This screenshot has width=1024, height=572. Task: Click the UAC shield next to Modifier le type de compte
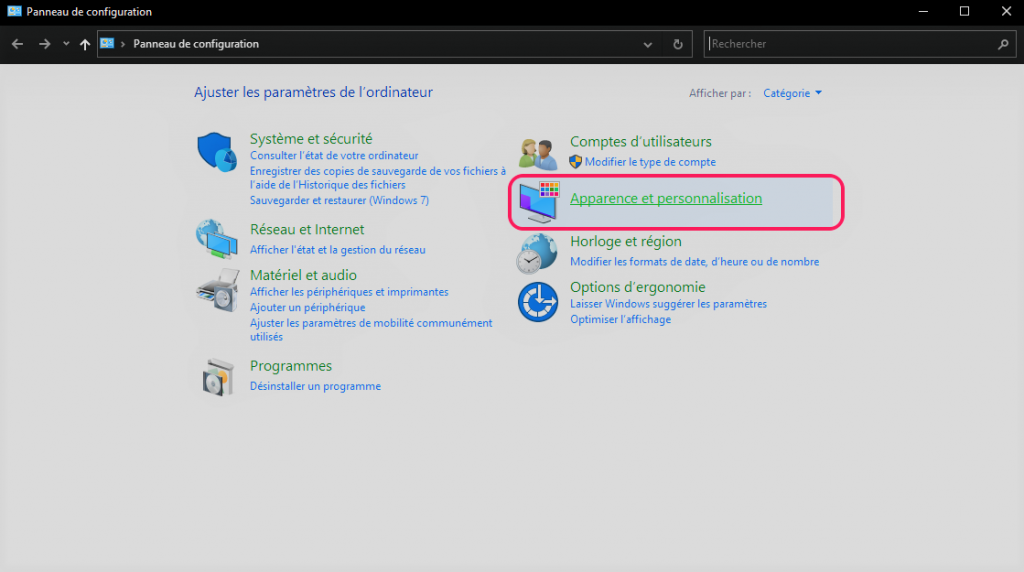pyautogui.click(x=575, y=161)
